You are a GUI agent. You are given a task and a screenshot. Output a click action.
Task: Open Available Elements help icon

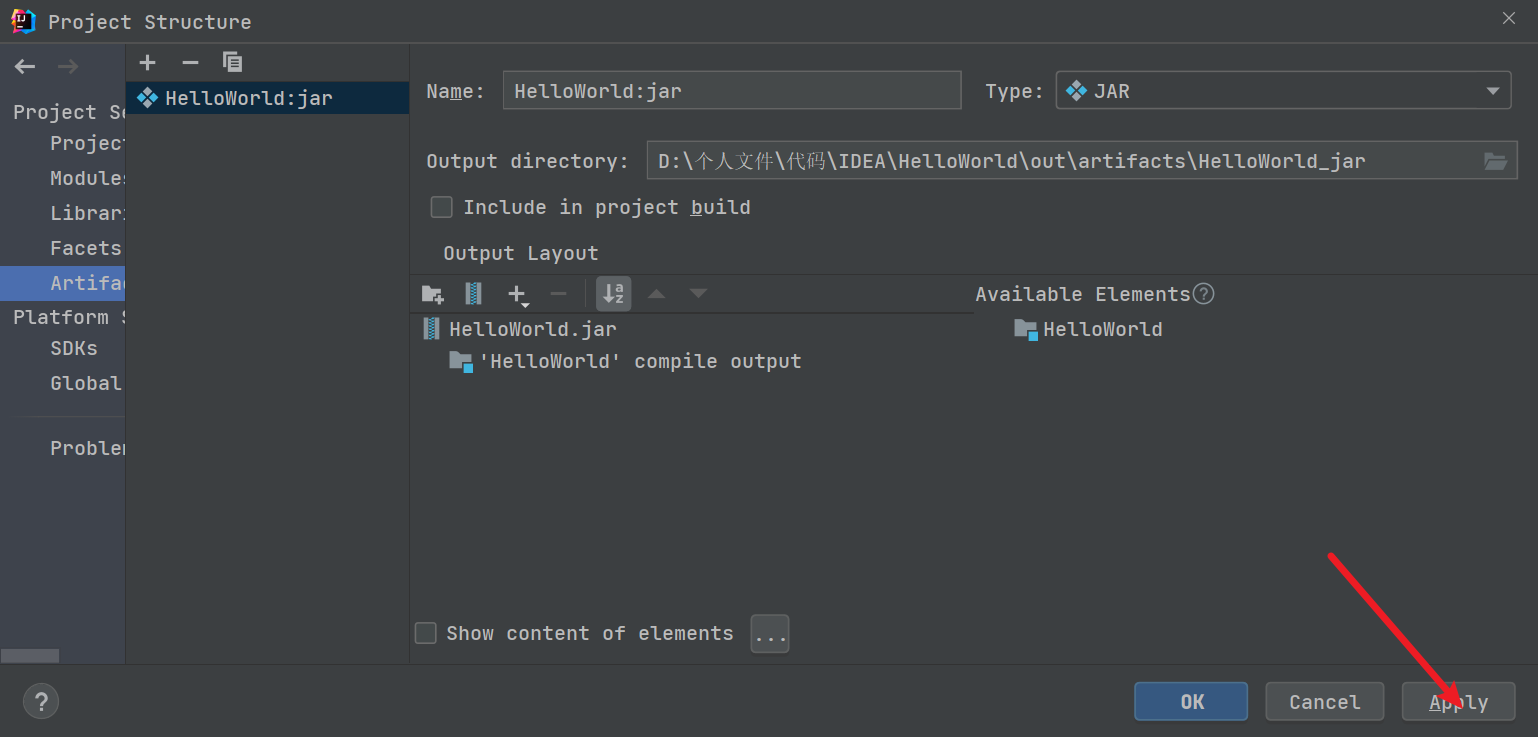click(x=1204, y=294)
